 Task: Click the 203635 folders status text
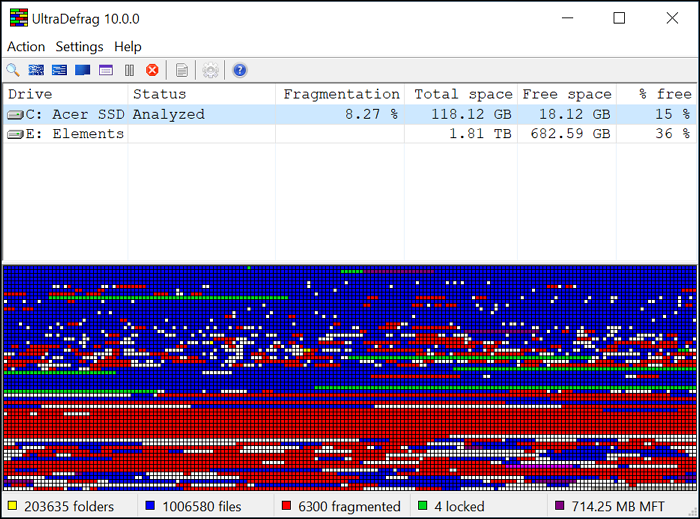pyautogui.click(x=69, y=507)
